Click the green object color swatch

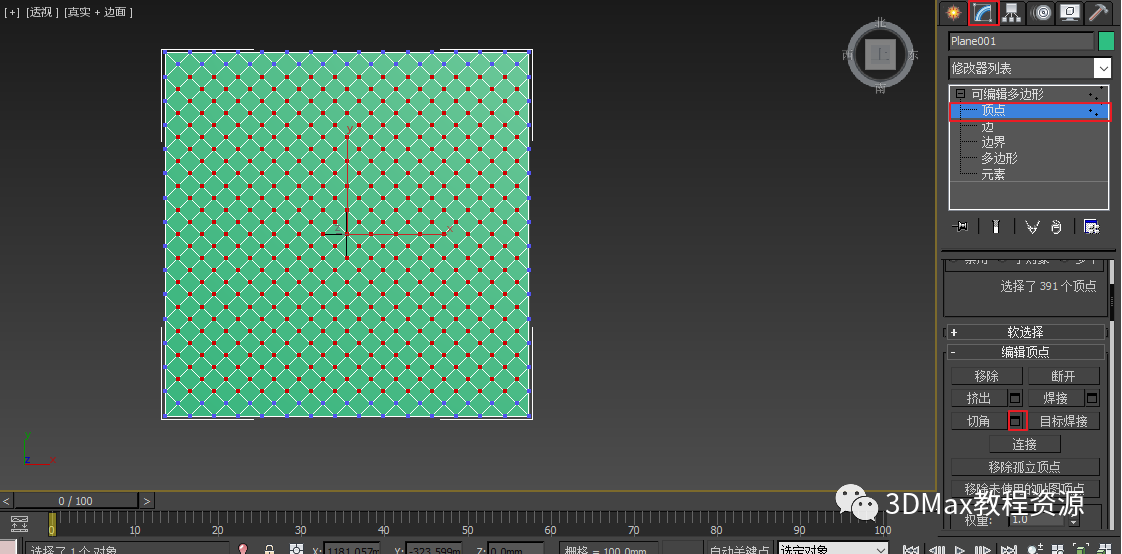click(x=1106, y=42)
